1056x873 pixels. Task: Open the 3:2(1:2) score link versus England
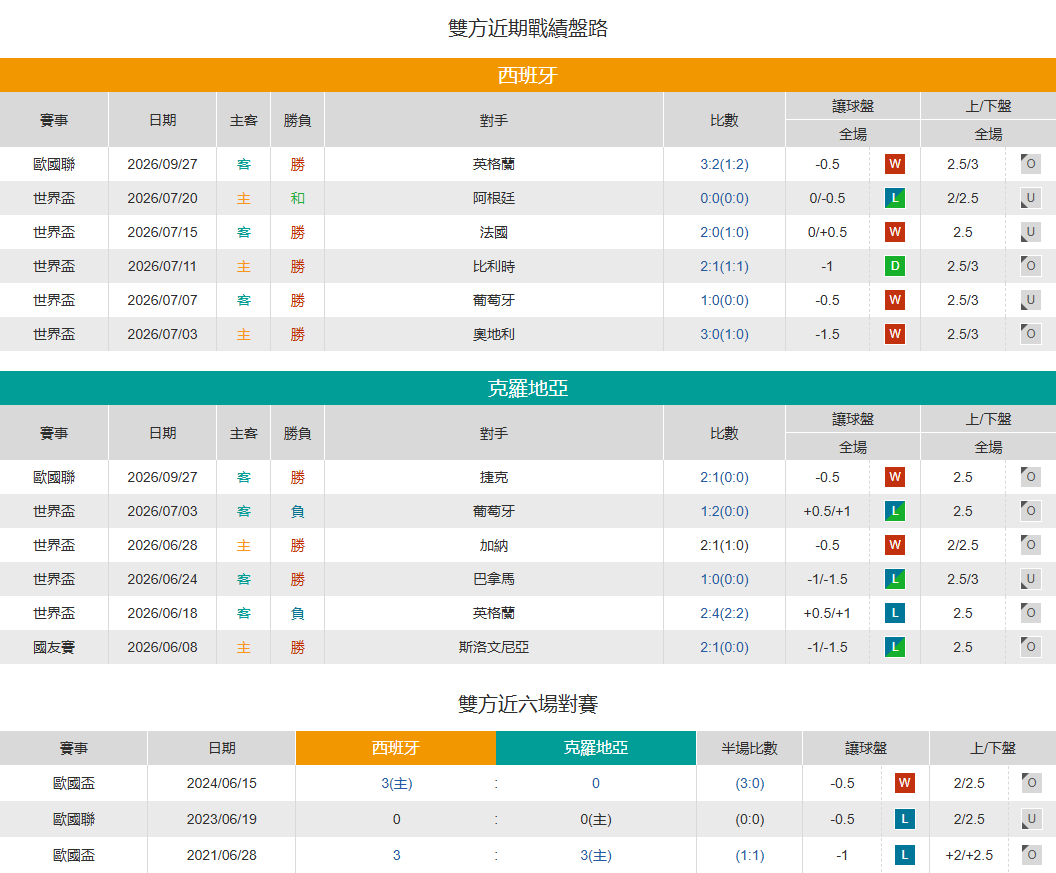point(724,164)
